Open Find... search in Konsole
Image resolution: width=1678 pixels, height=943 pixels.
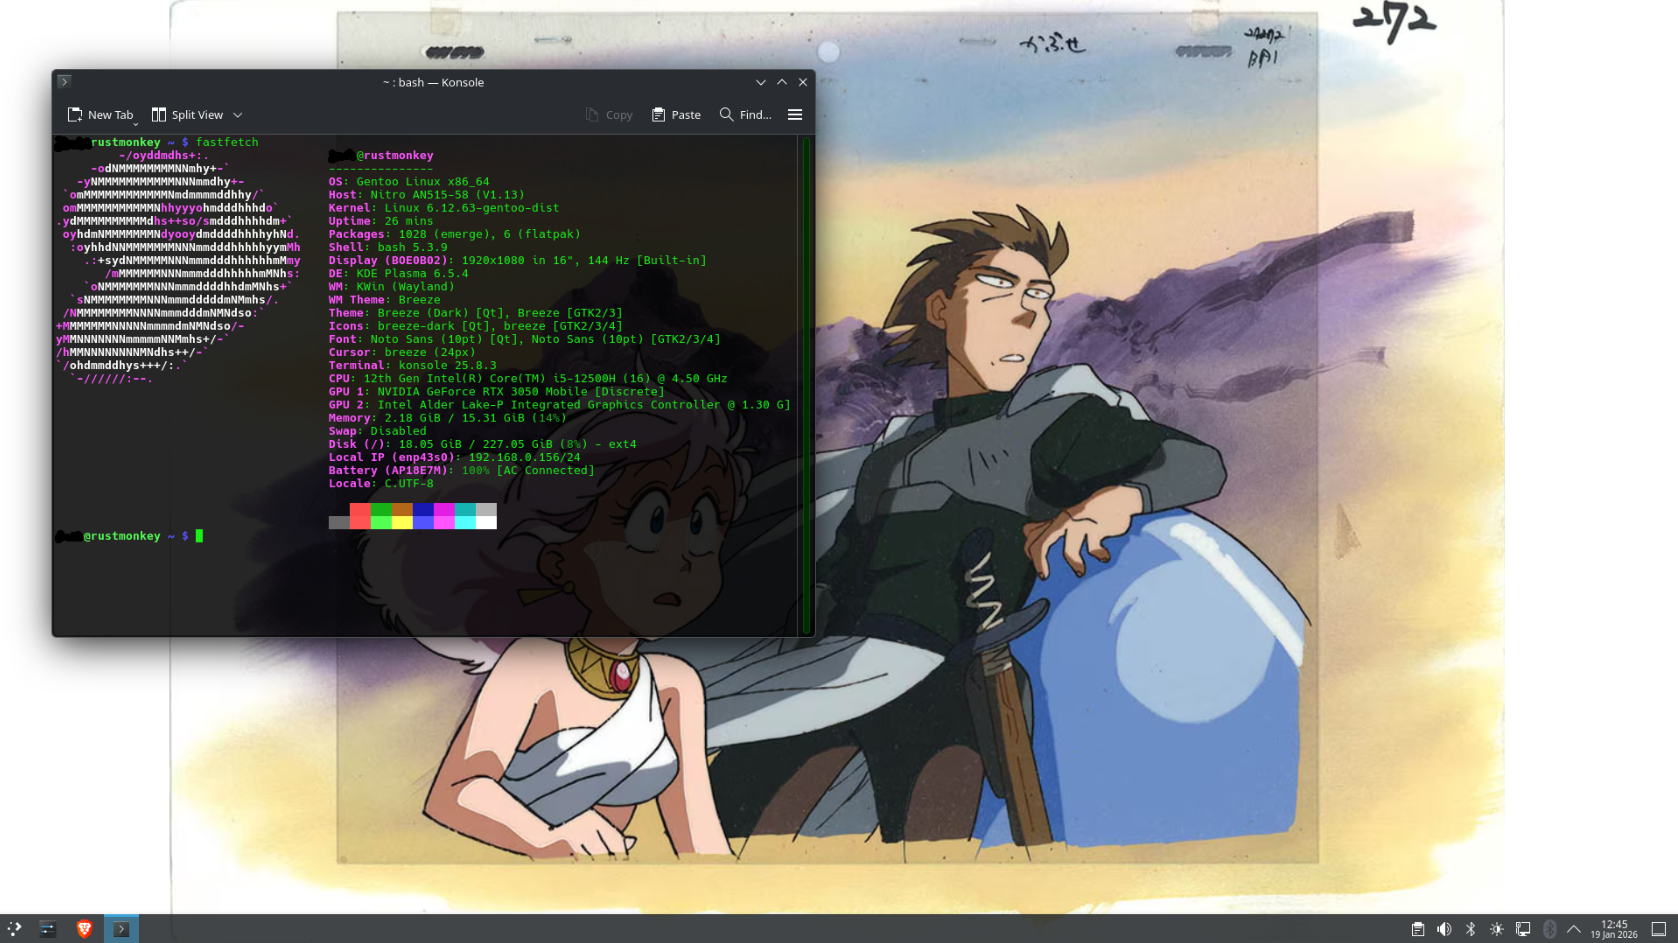click(746, 115)
